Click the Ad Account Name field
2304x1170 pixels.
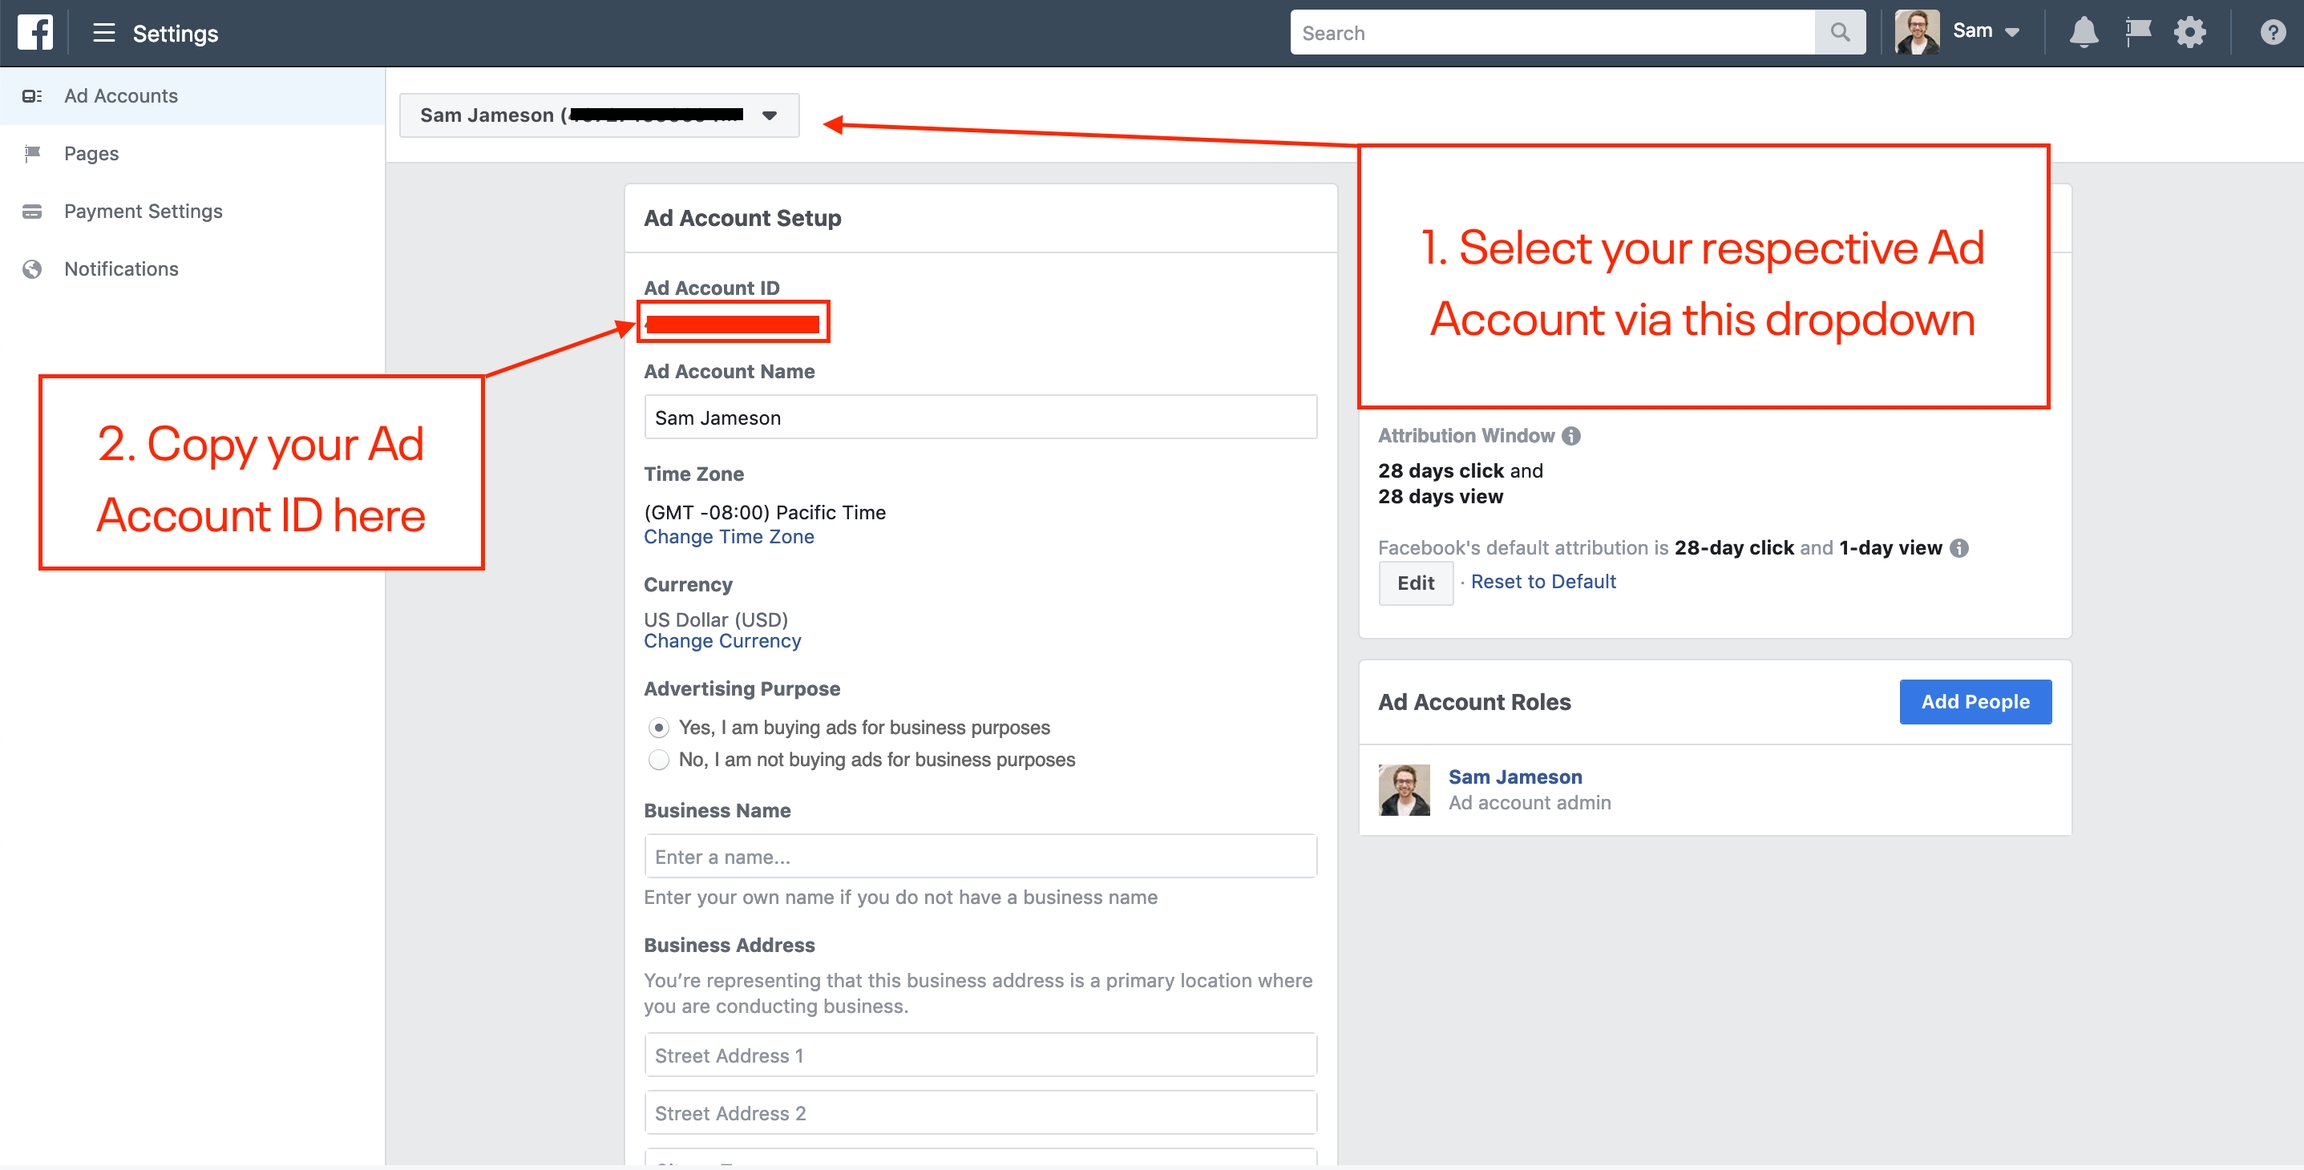[x=980, y=417]
